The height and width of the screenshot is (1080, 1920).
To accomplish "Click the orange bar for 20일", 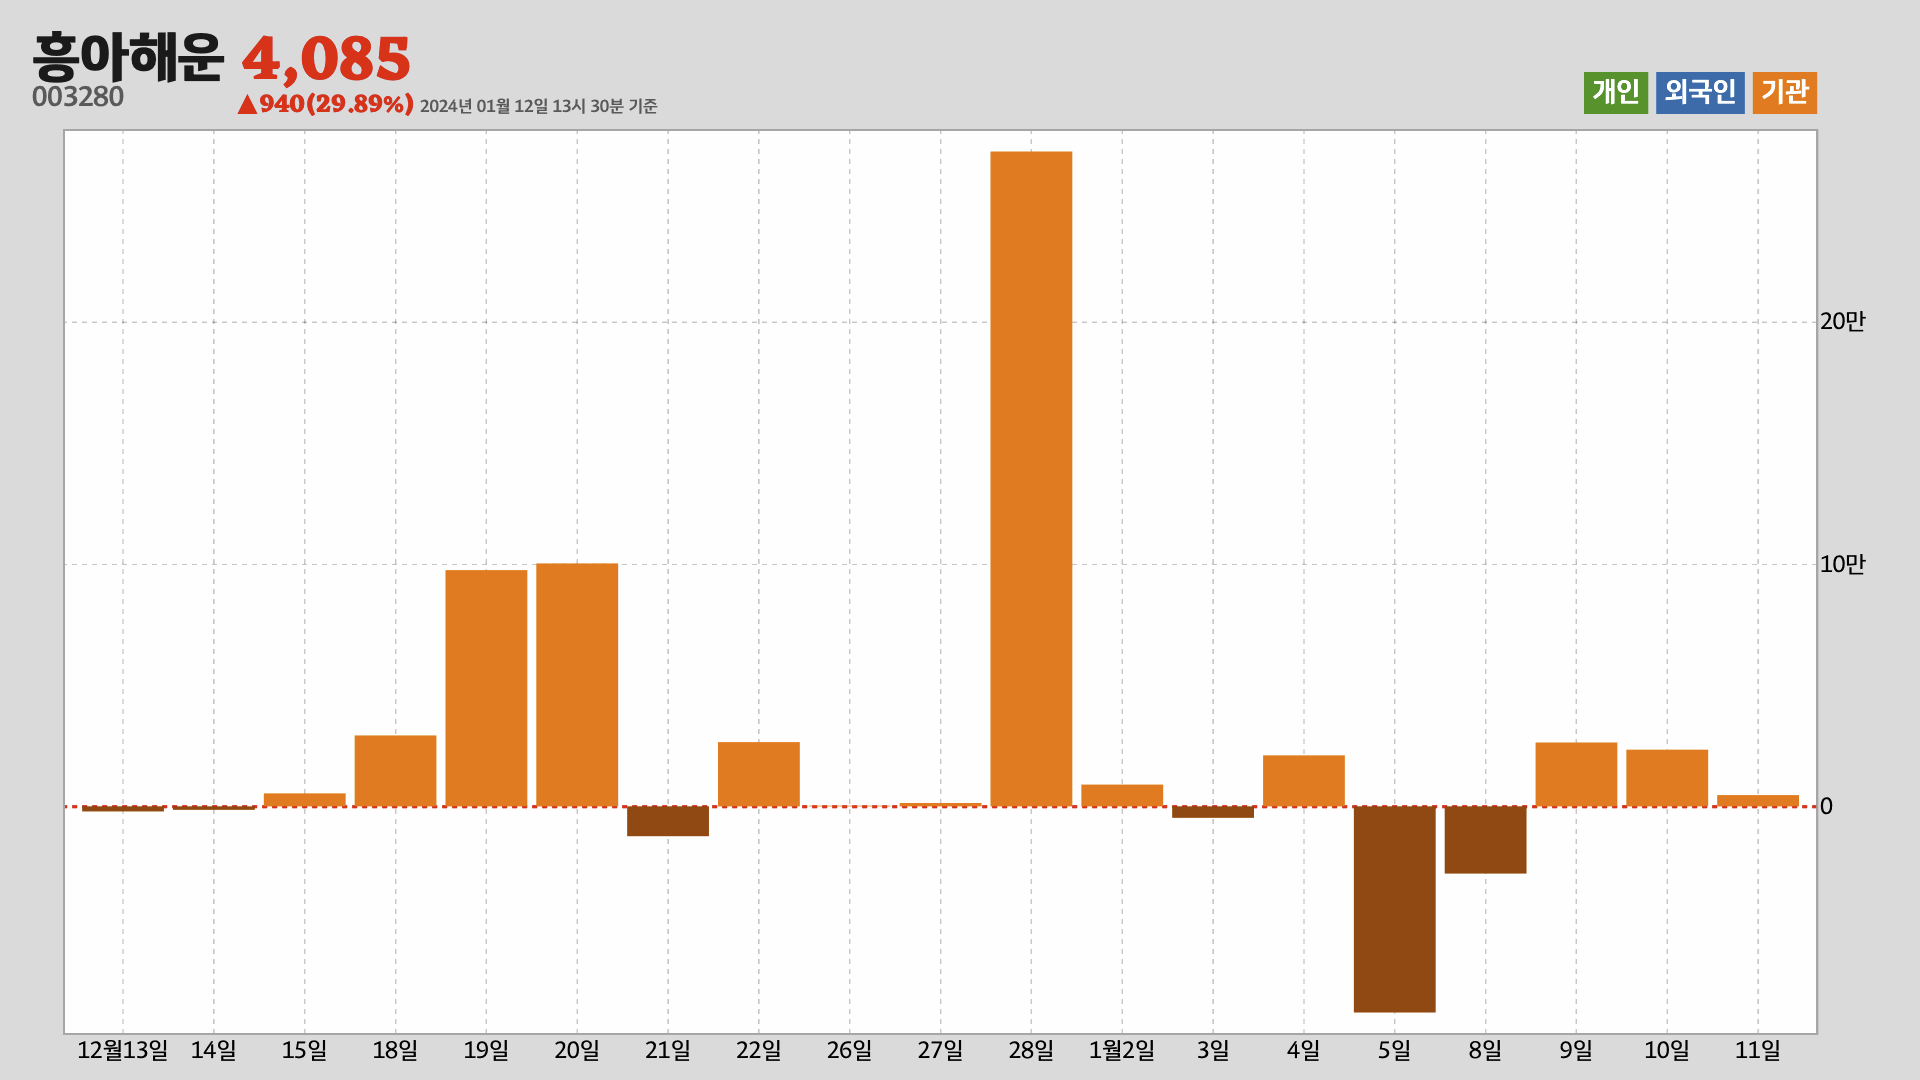I will (x=577, y=685).
